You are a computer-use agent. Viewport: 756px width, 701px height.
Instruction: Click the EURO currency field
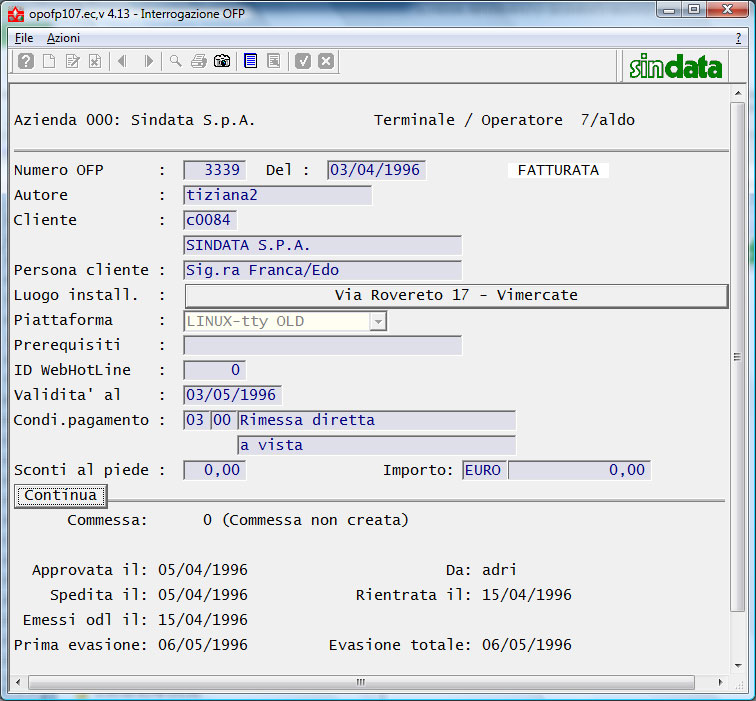484,470
